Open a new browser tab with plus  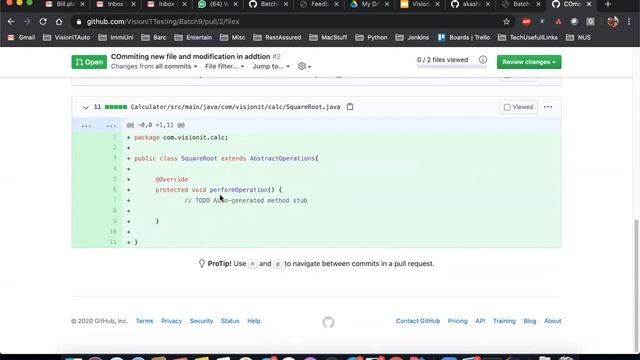tap(608, 4)
